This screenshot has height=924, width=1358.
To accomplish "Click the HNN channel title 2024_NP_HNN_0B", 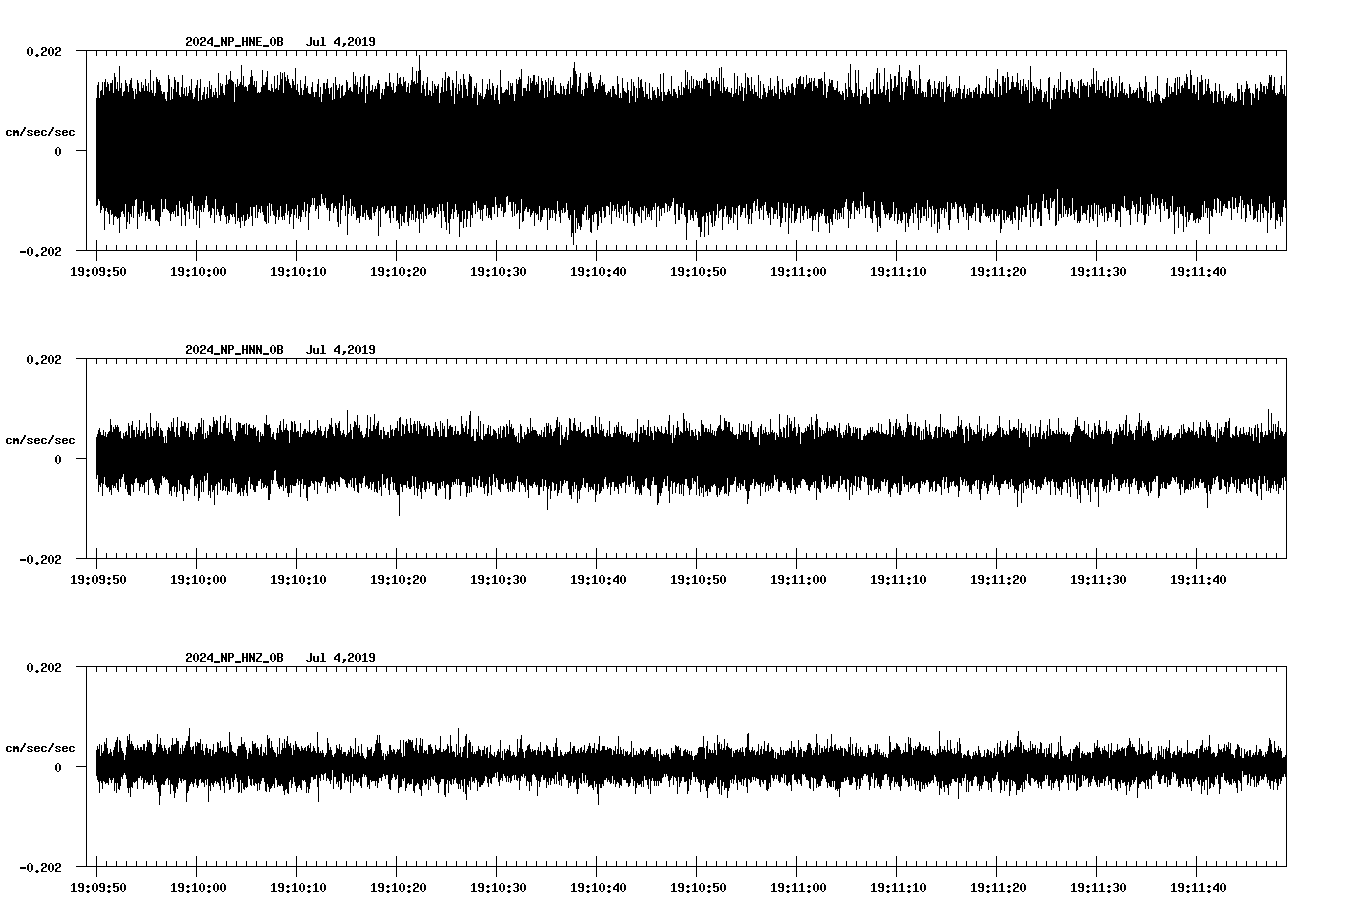I will [234, 350].
